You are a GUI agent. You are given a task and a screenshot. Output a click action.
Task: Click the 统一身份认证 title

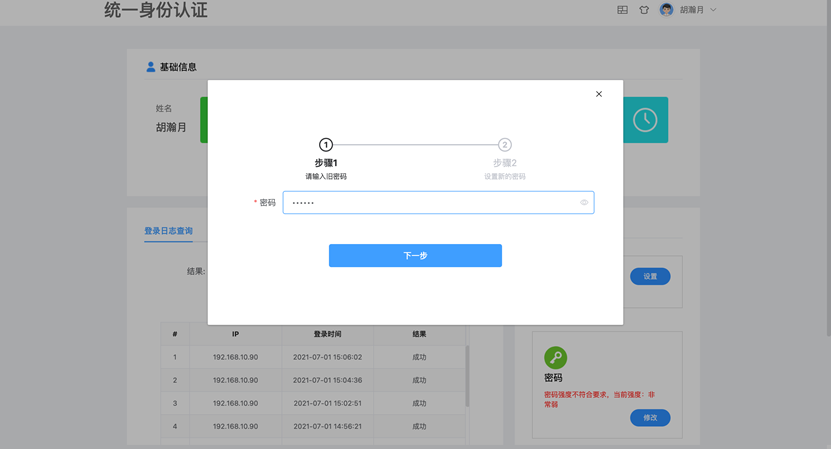click(156, 10)
